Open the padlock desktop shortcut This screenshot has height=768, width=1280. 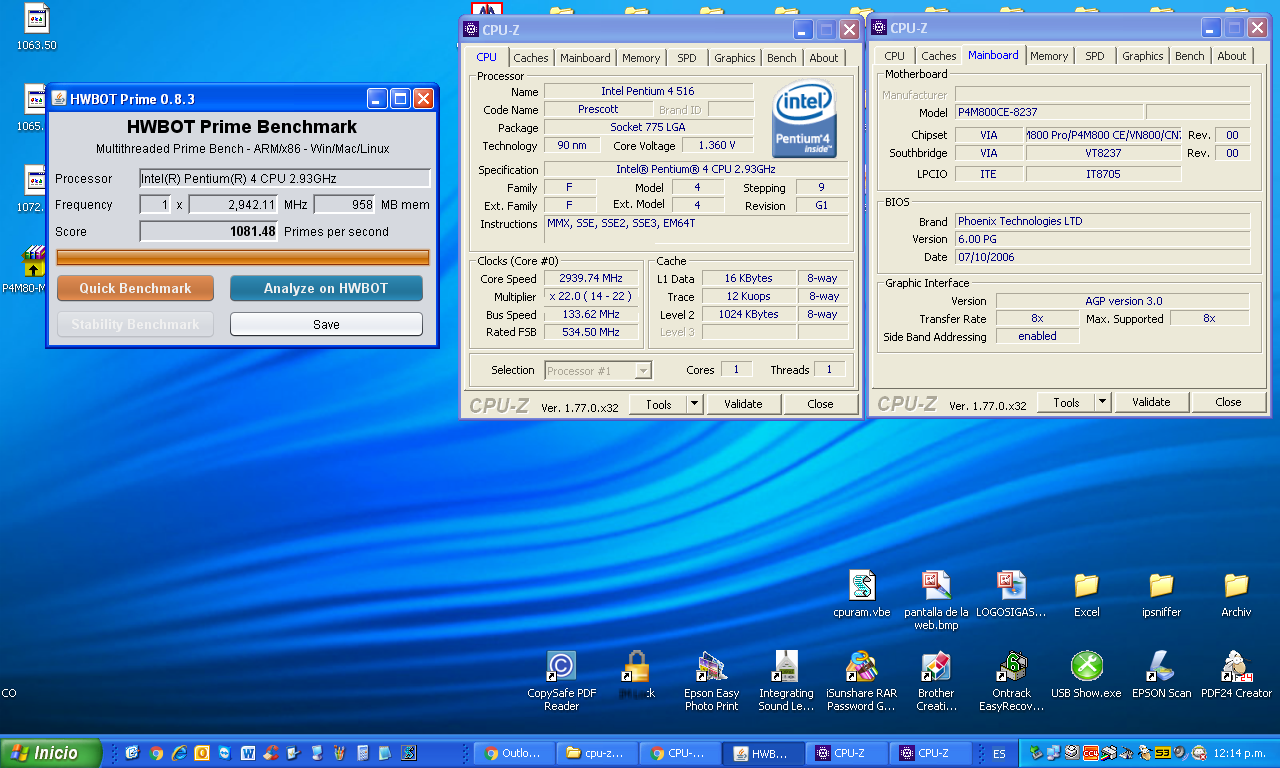click(636, 675)
